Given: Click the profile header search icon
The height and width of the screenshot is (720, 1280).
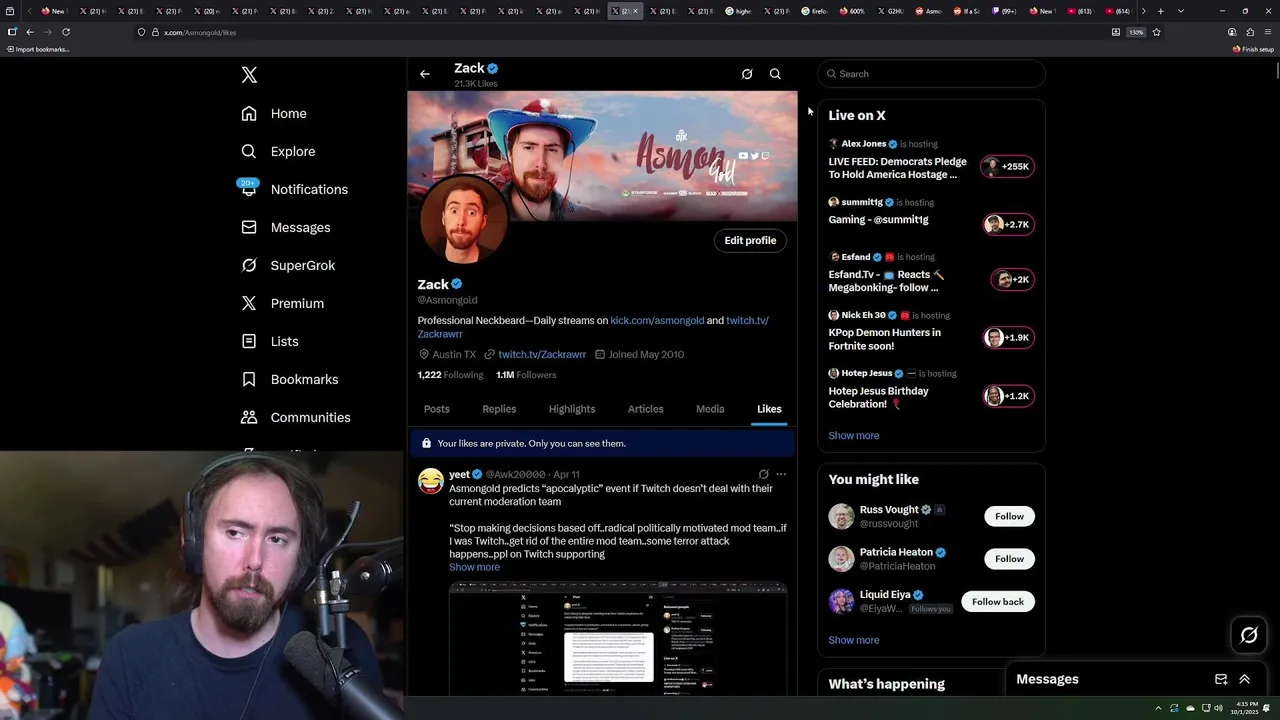Looking at the screenshot, I should 775,74.
